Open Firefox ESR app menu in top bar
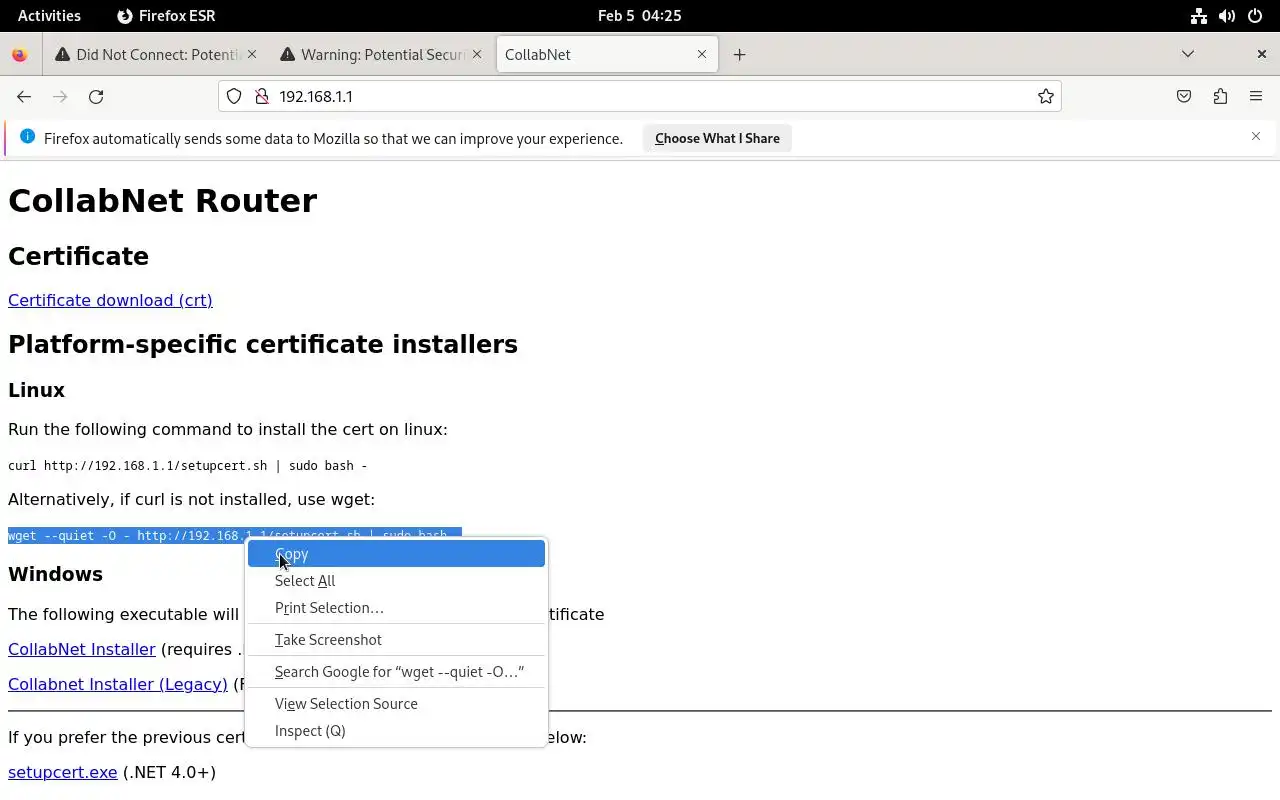1280x800 pixels. [166, 16]
